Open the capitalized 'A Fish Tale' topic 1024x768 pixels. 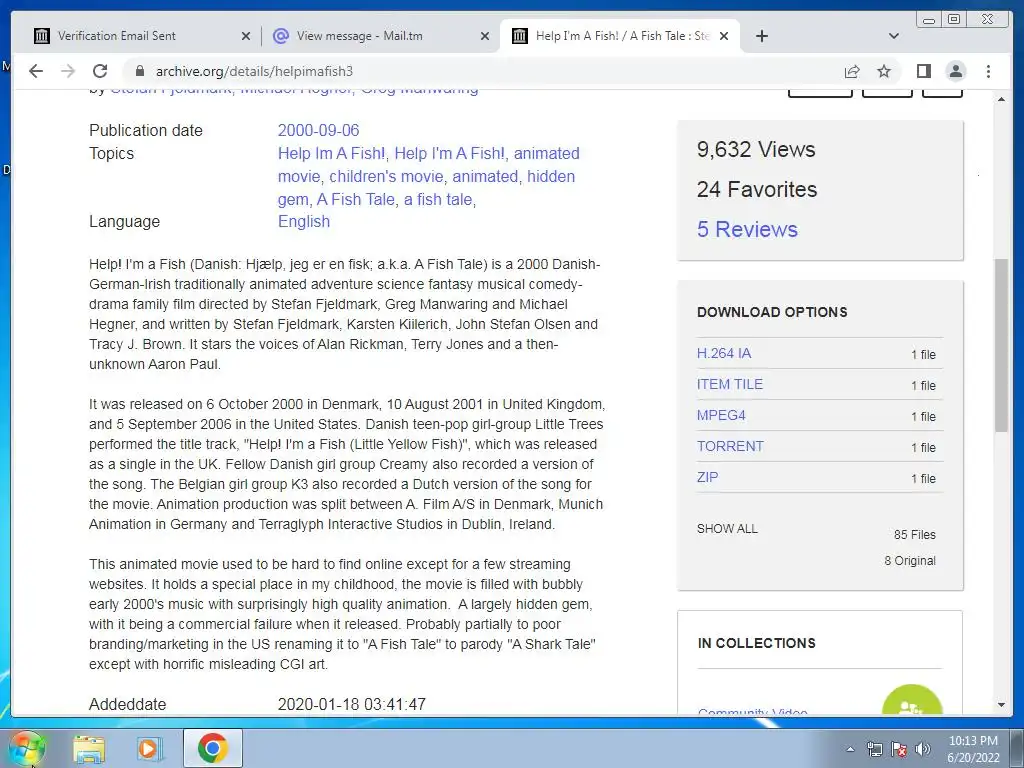[x=356, y=199]
